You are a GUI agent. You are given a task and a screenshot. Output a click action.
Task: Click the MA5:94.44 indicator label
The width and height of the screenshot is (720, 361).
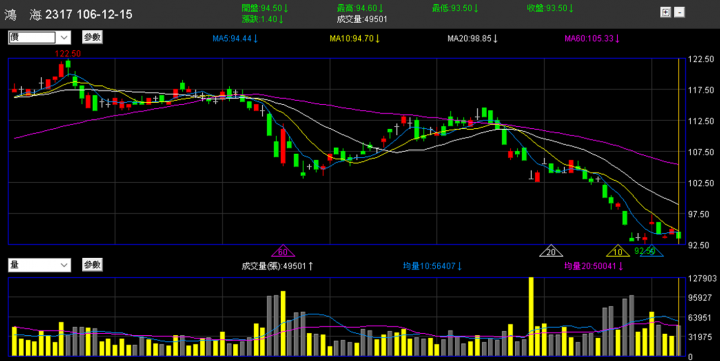click(235, 39)
